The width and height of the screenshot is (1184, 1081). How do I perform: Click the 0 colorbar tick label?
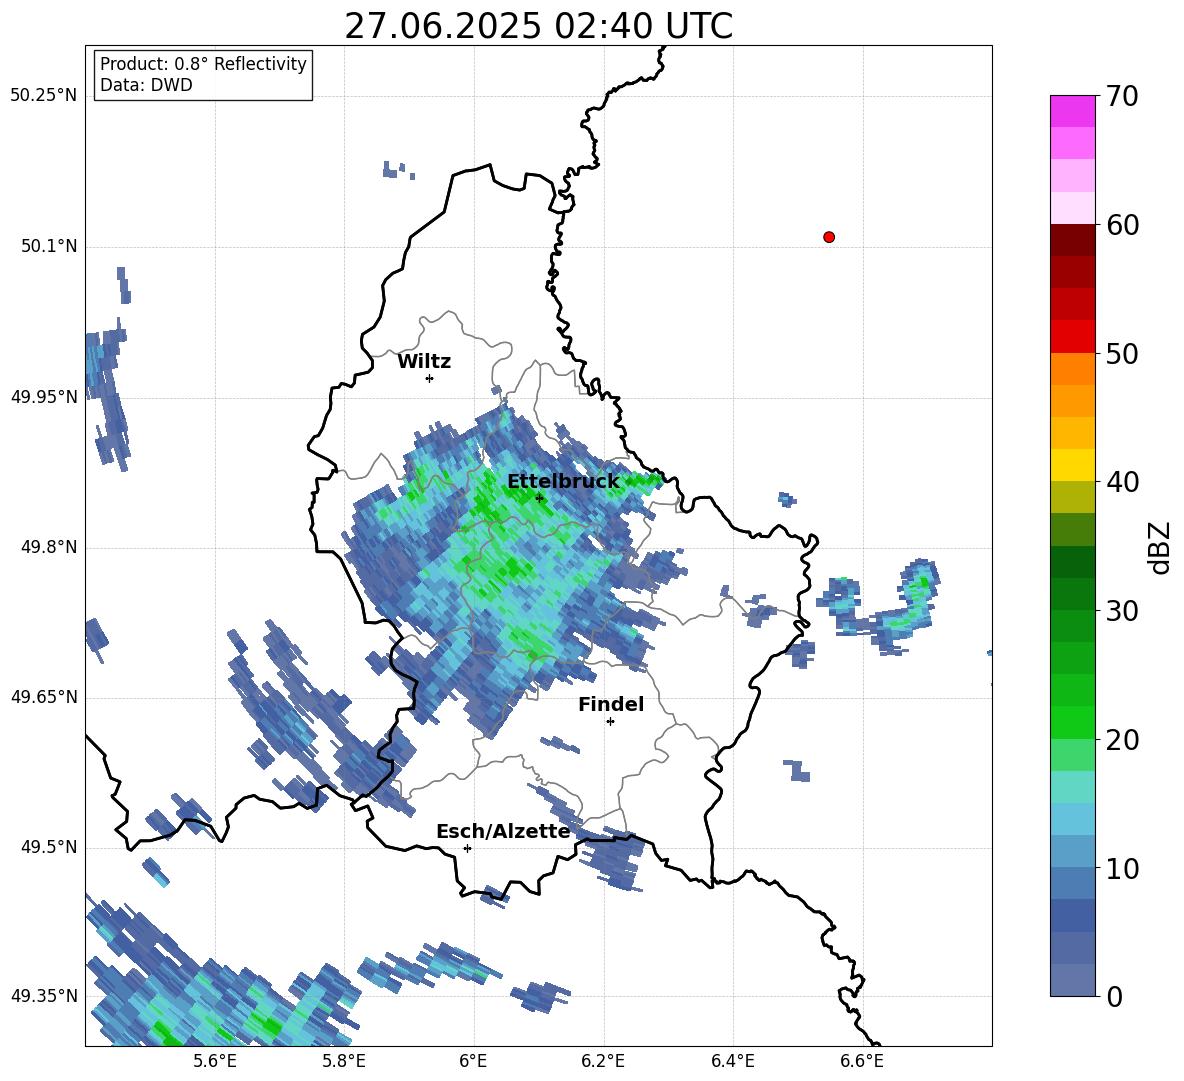1114,996
